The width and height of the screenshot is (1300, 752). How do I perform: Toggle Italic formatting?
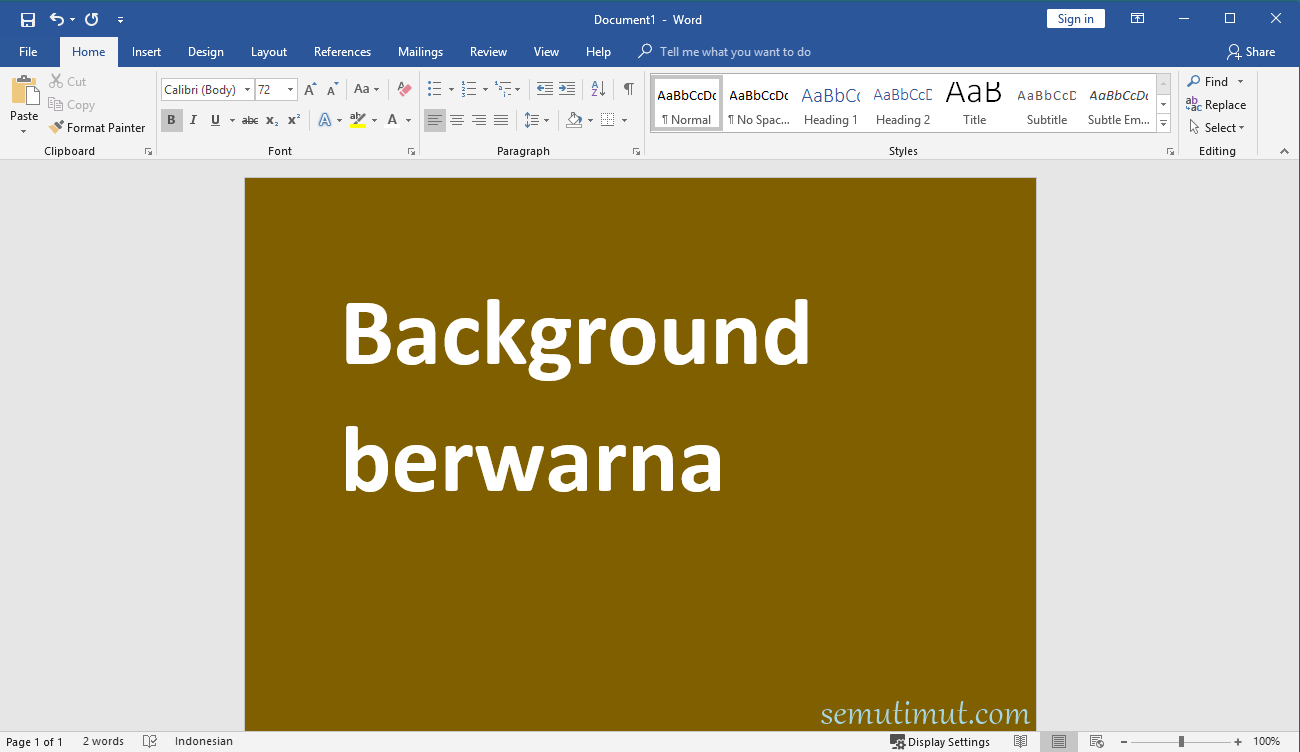point(193,120)
